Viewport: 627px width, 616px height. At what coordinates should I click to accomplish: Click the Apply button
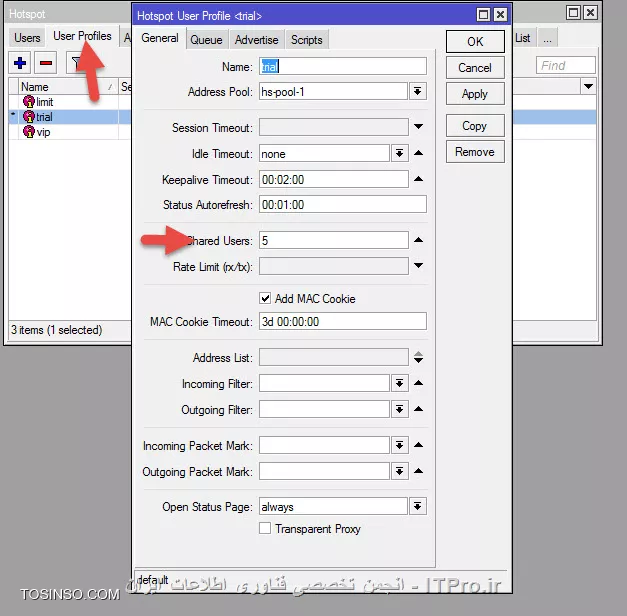[x=475, y=94]
